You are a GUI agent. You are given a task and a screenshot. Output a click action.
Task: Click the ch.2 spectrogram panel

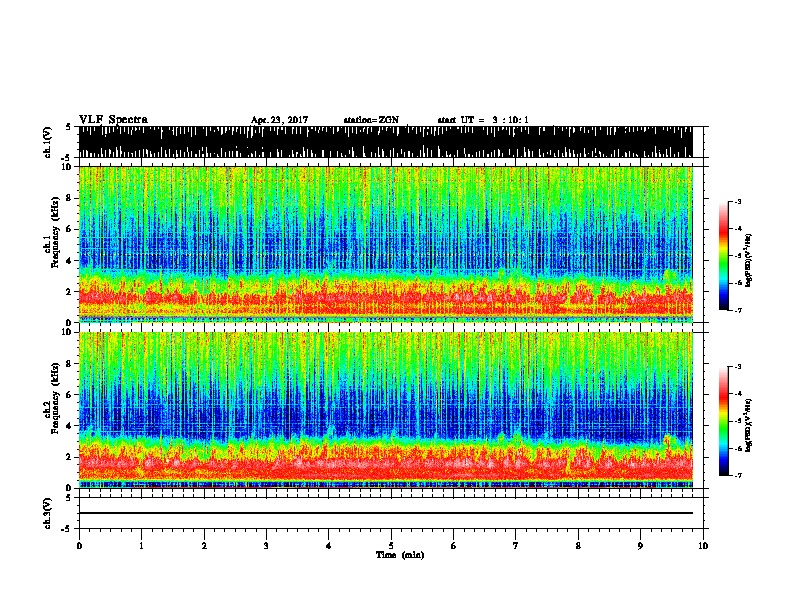tap(385, 410)
